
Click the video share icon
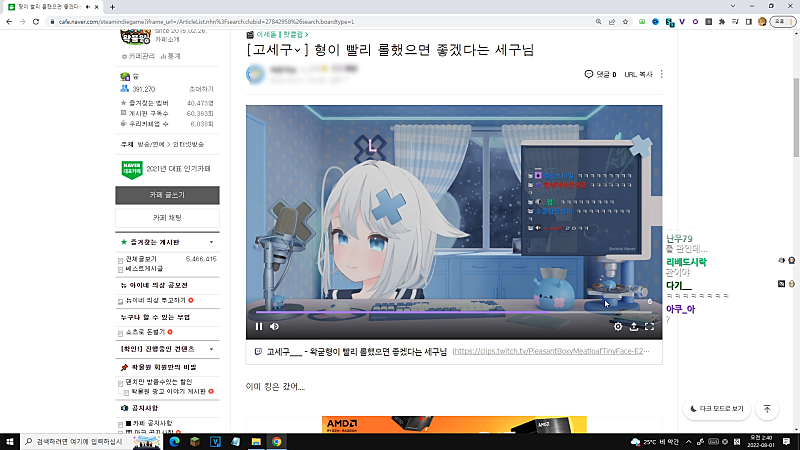click(634, 327)
